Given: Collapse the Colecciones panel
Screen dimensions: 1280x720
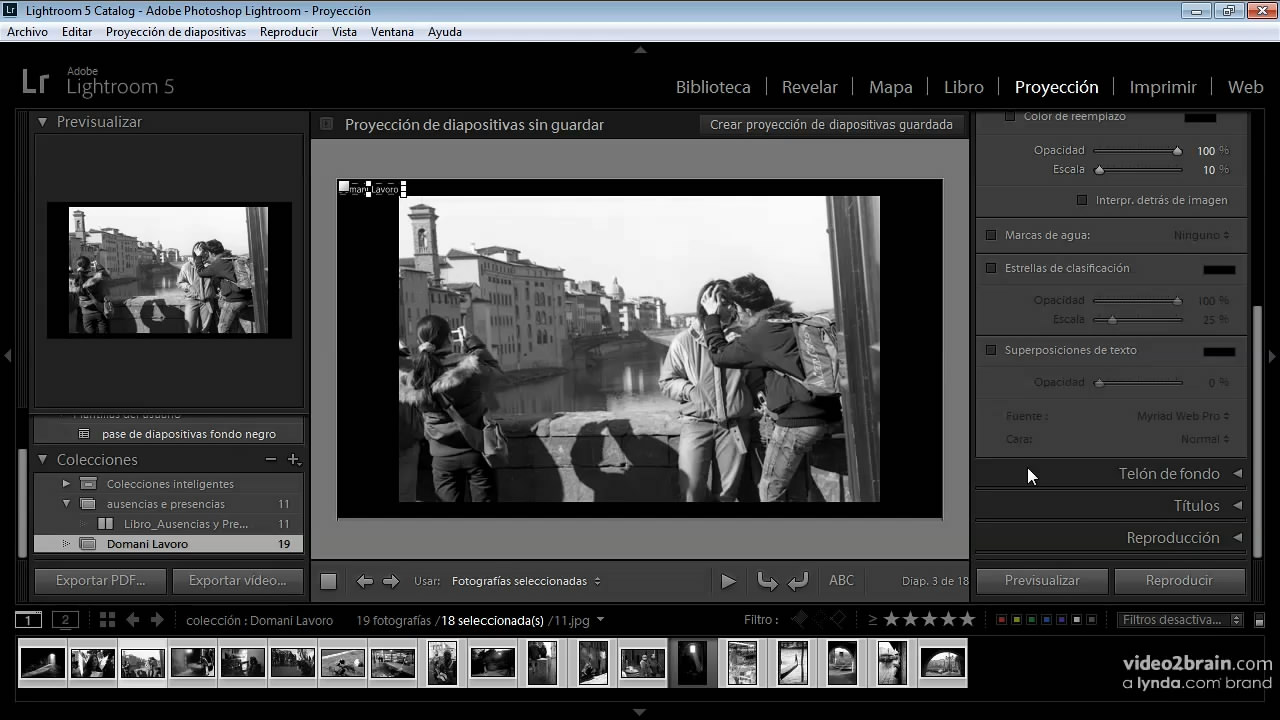Looking at the screenshot, I should 43,460.
